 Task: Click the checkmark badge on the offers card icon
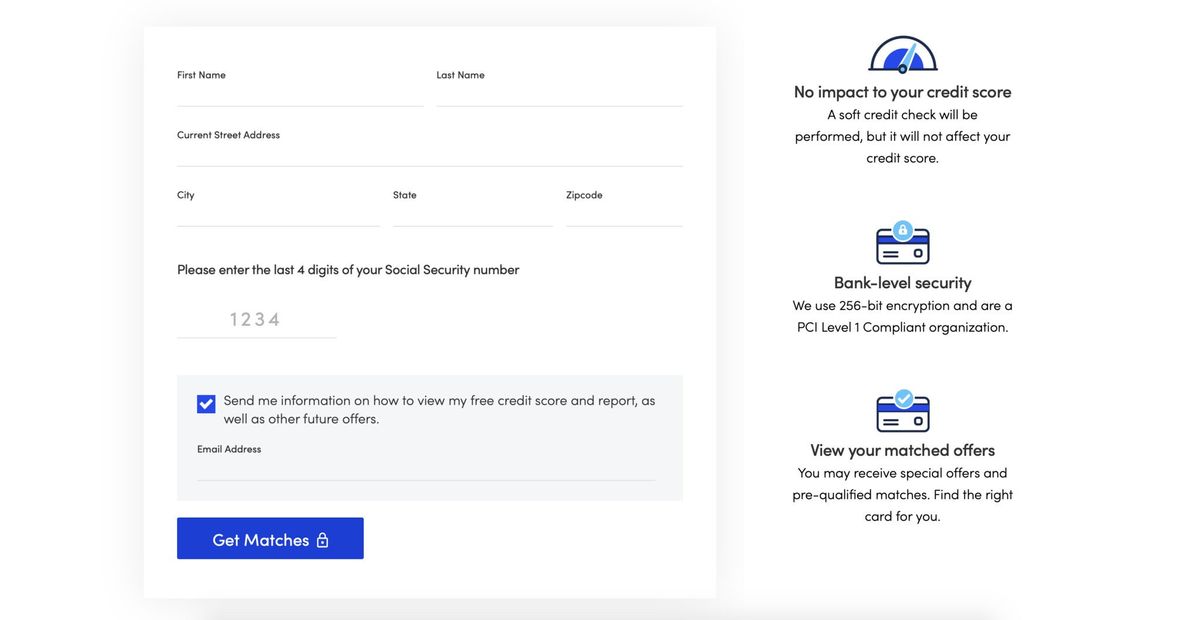pyautogui.click(x=904, y=397)
